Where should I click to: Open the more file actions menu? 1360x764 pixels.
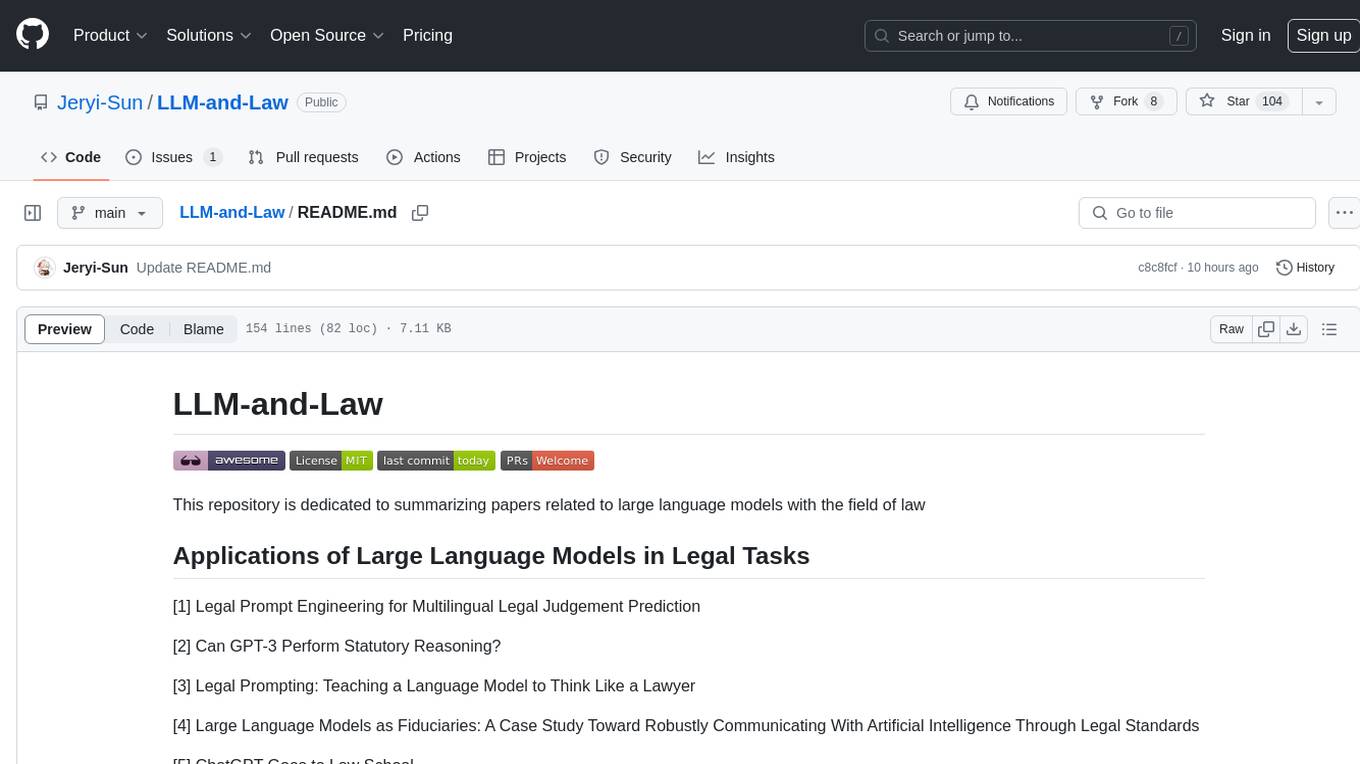pyautogui.click(x=1344, y=213)
